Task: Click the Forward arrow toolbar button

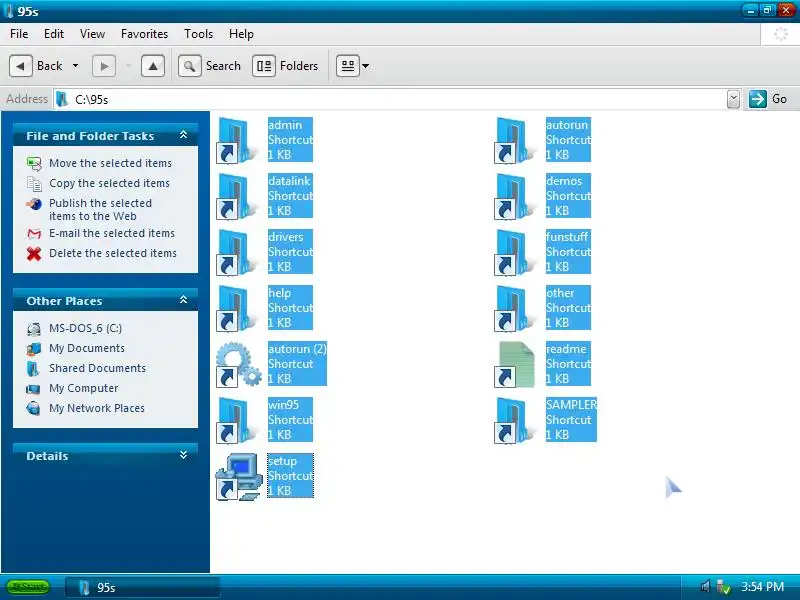Action: pos(104,66)
